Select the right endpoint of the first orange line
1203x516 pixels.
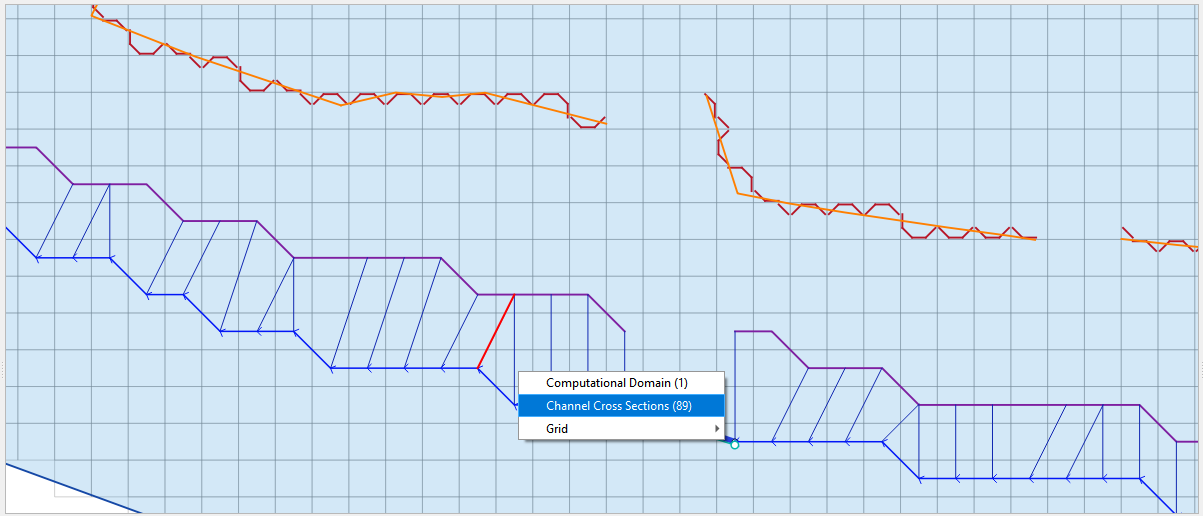click(605, 122)
